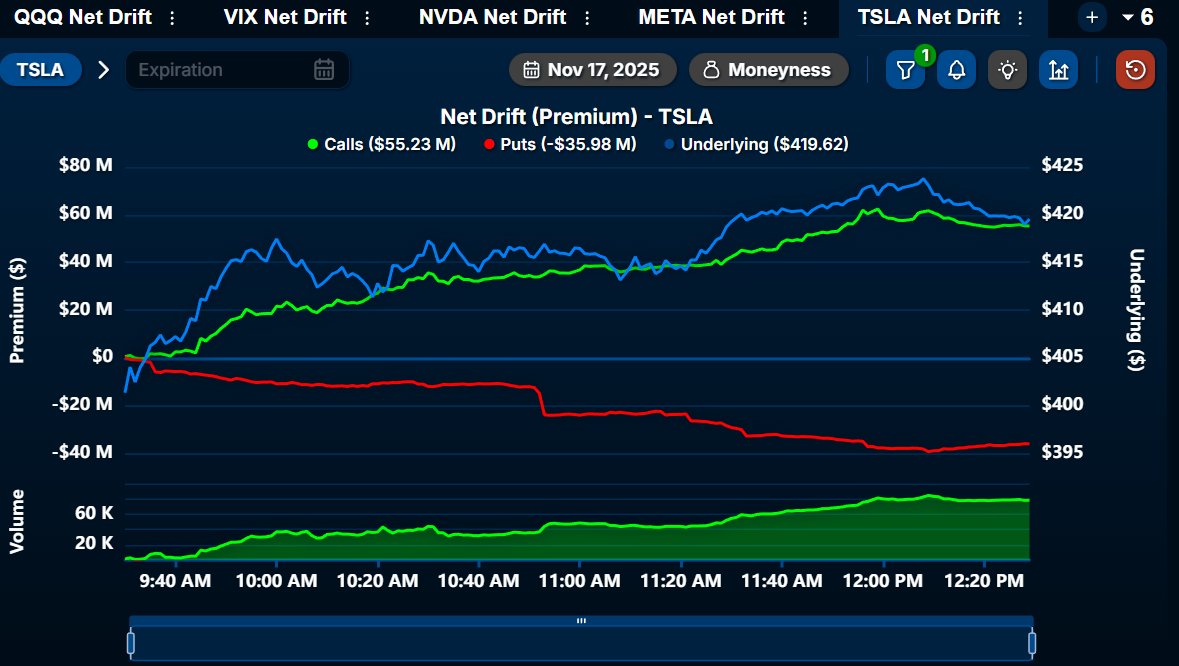Click the chart title Net Drift (Premium) - TSLA
The height and width of the screenshot is (666, 1179).
coord(576,117)
